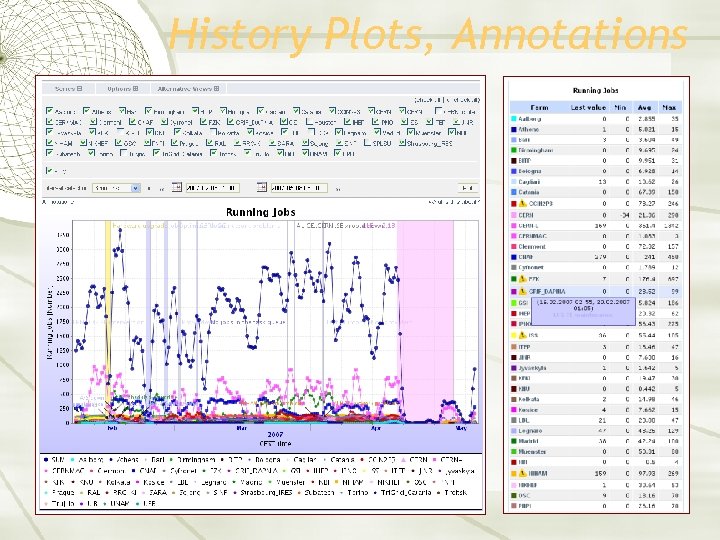The image size is (720, 540).
Task: Select the Muenster farm name in table
Action: (x=530, y=451)
